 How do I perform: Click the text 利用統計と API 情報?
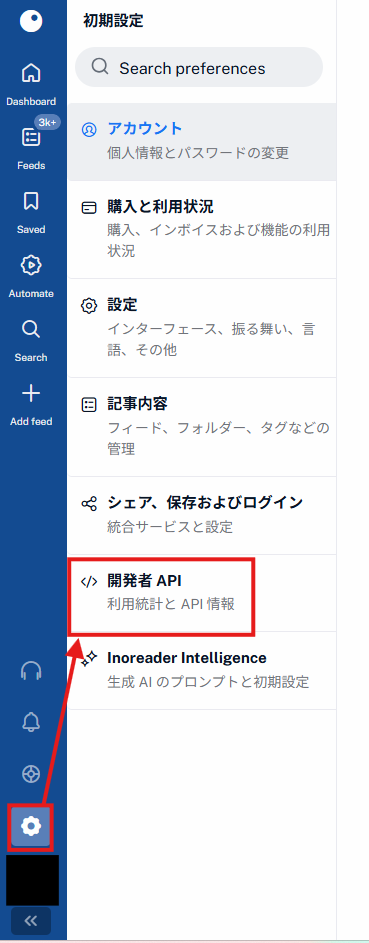click(171, 604)
